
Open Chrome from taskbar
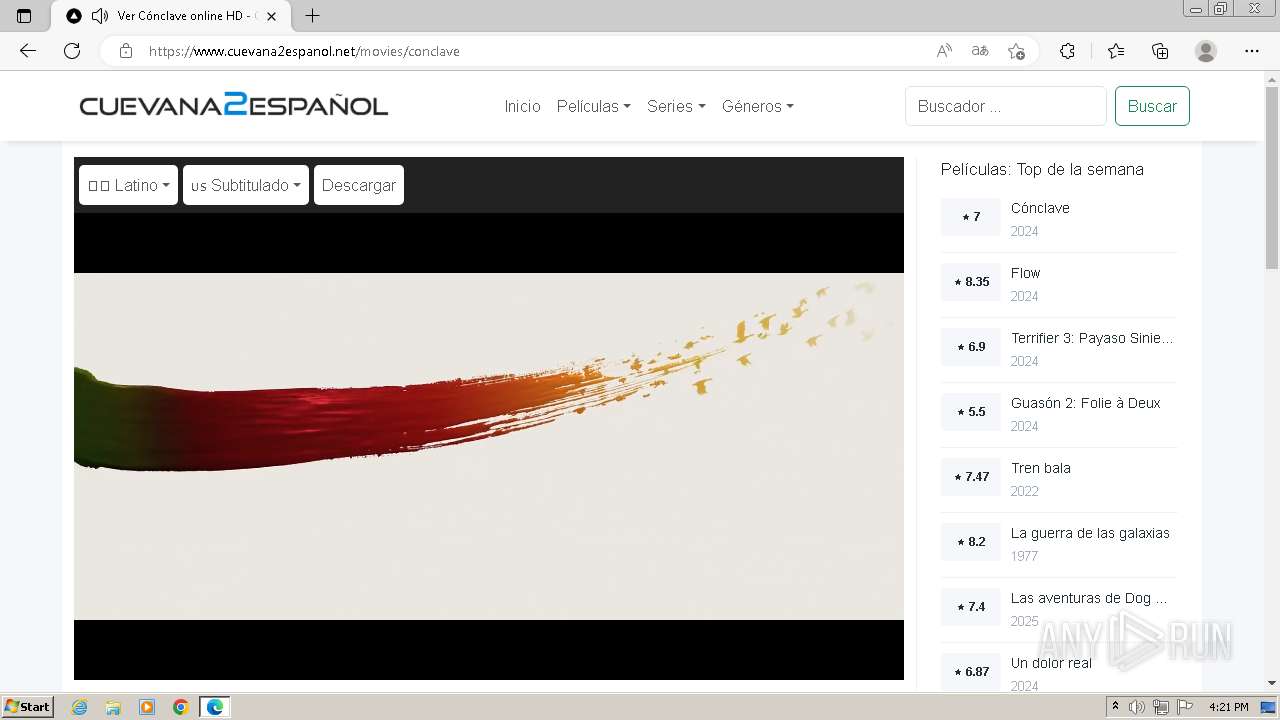pos(181,707)
